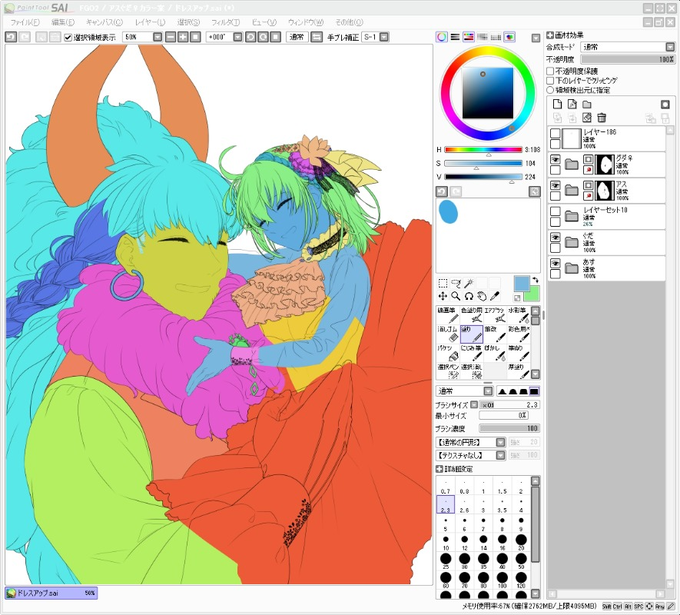Create a new normal layer
Screen dimensions: 680x615
point(558,104)
